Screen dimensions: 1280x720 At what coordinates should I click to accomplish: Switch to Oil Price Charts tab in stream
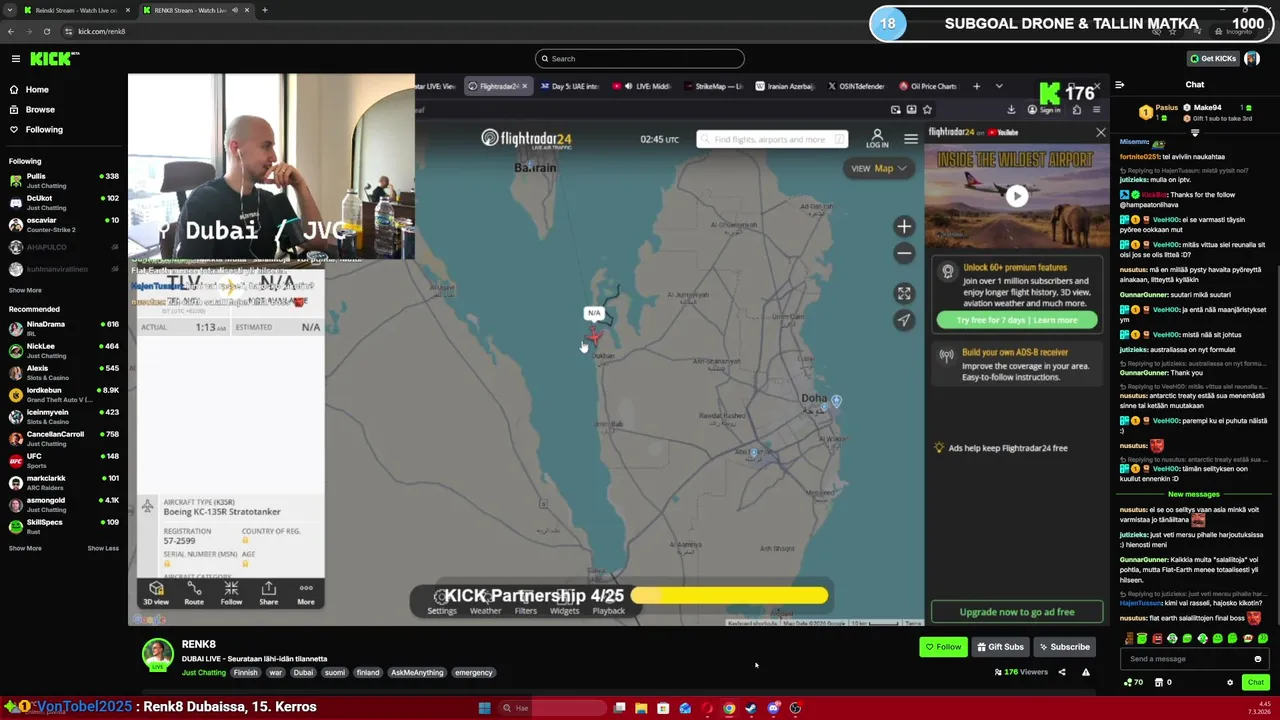927,86
